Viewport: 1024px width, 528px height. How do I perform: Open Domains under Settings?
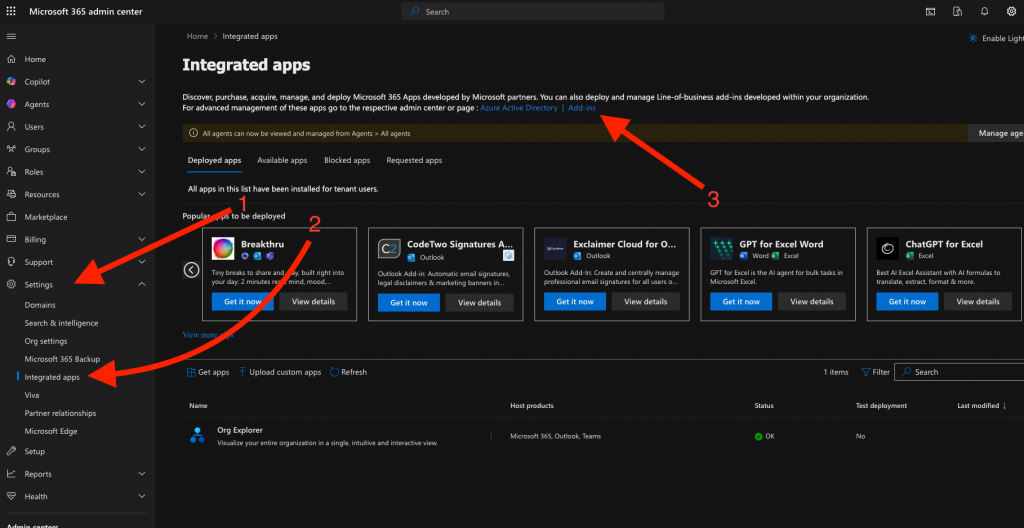tap(40, 305)
